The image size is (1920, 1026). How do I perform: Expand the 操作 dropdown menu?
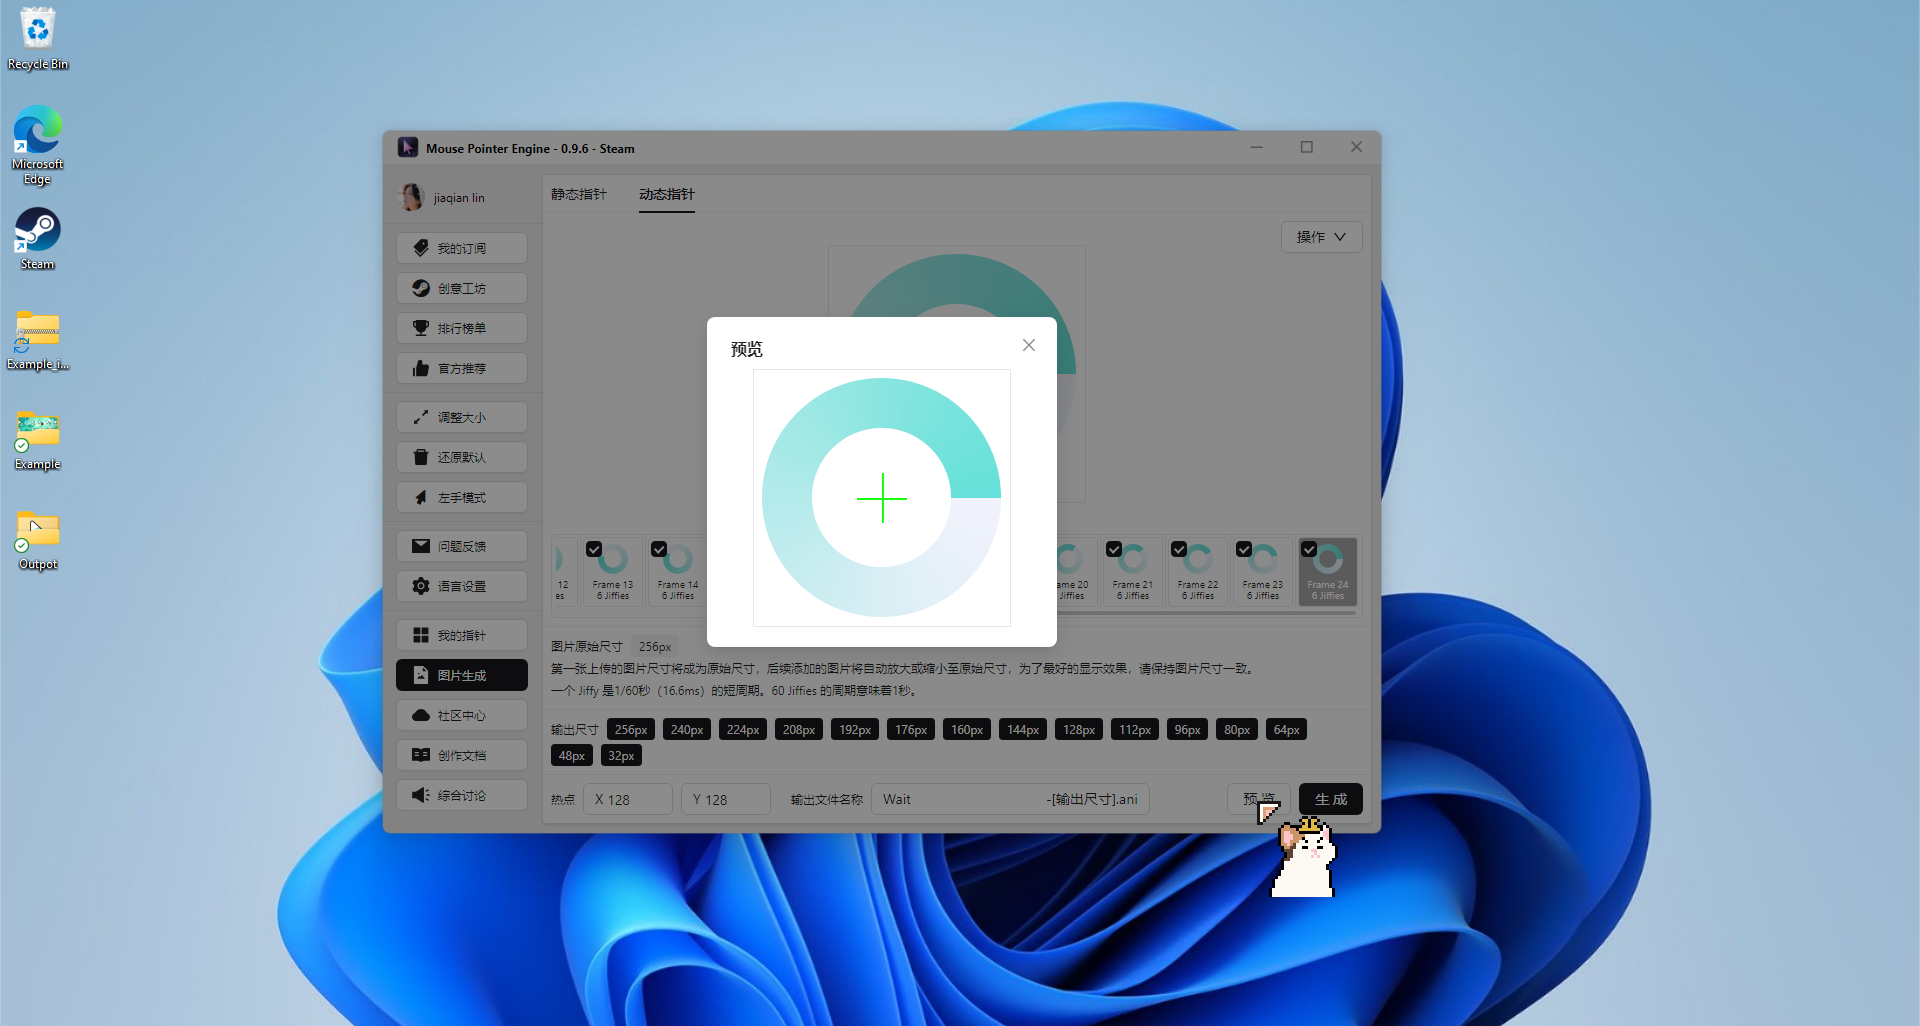[1321, 237]
